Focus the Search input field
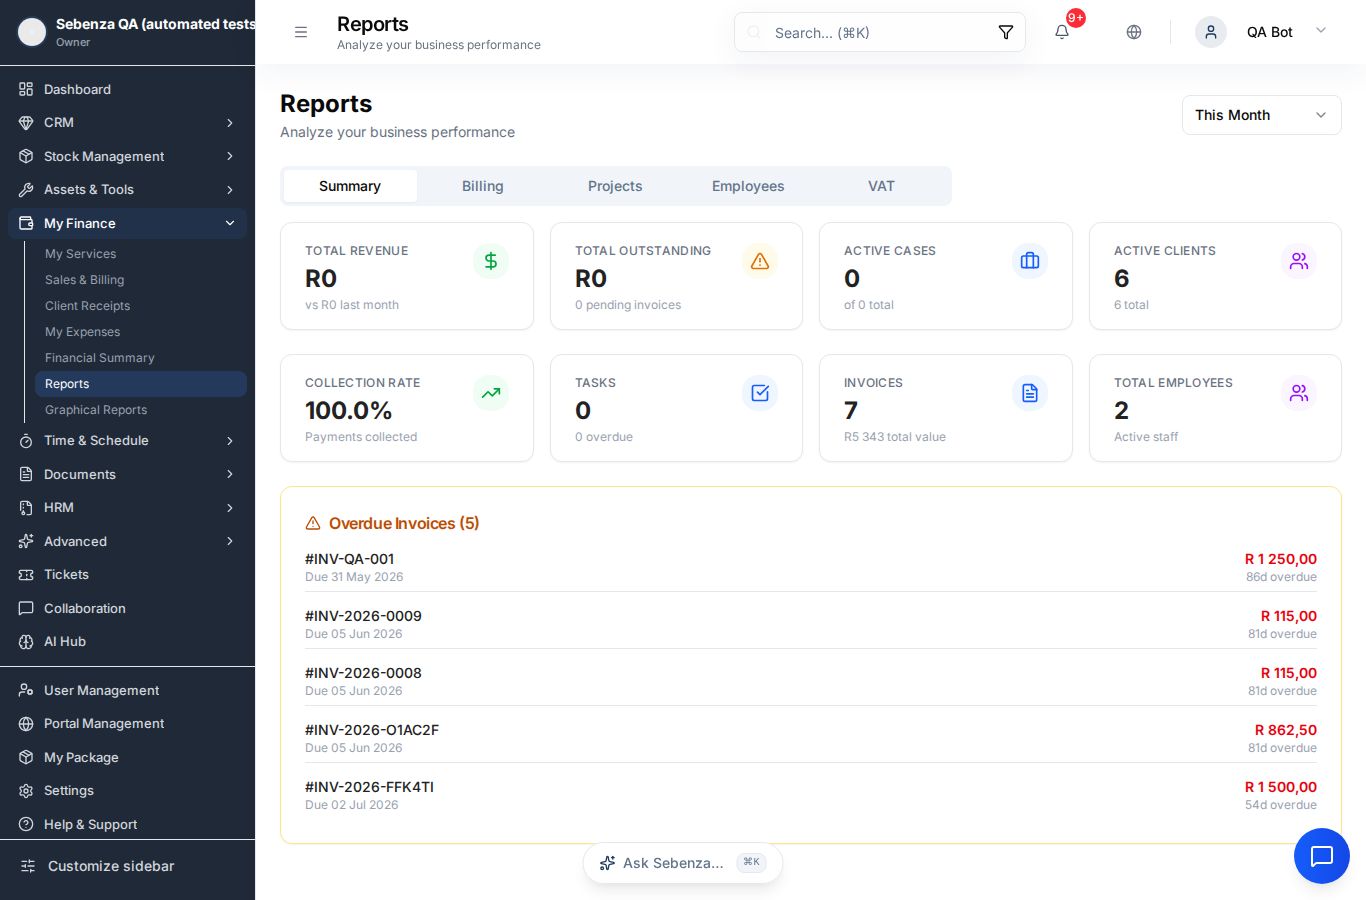The width and height of the screenshot is (1366, 900). point(880,32)
